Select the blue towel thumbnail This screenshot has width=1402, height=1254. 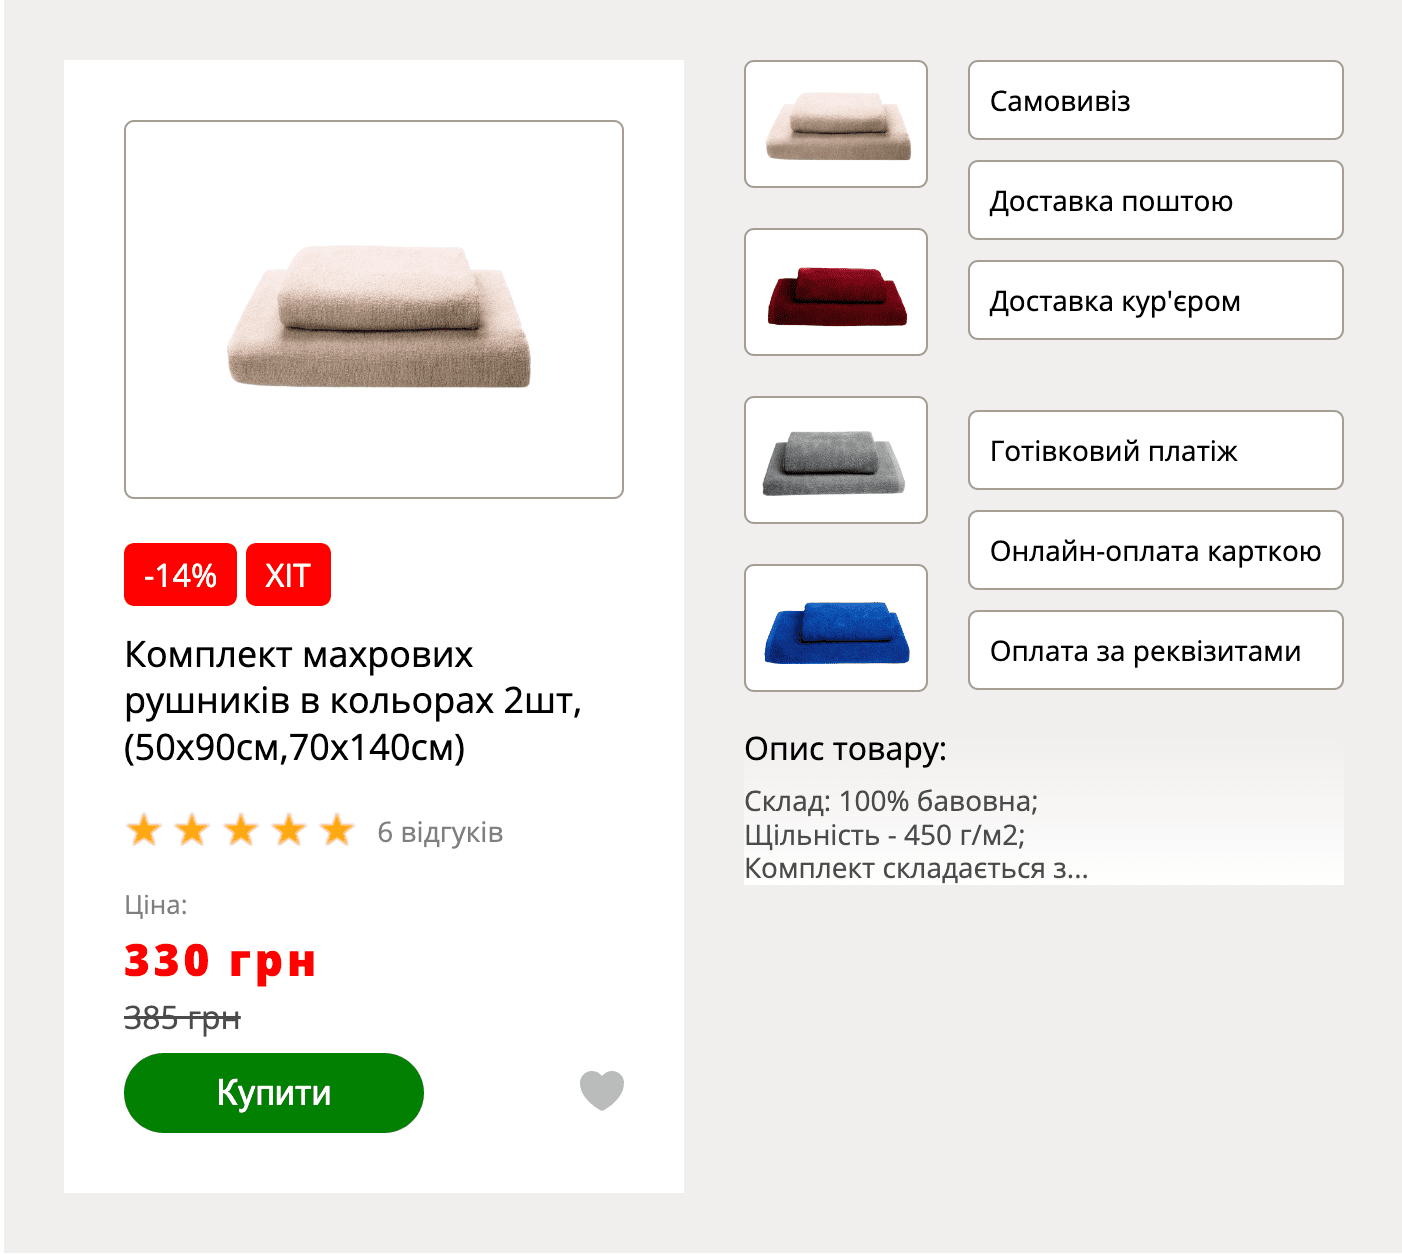(836, 628)
